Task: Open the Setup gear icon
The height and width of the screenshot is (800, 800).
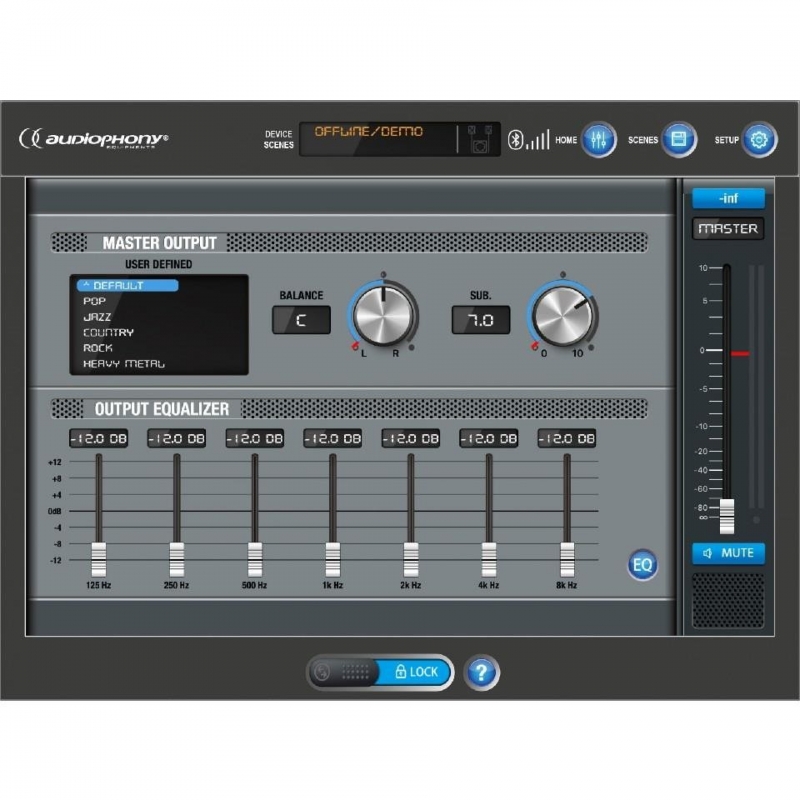Action: (x=759, y=140)
